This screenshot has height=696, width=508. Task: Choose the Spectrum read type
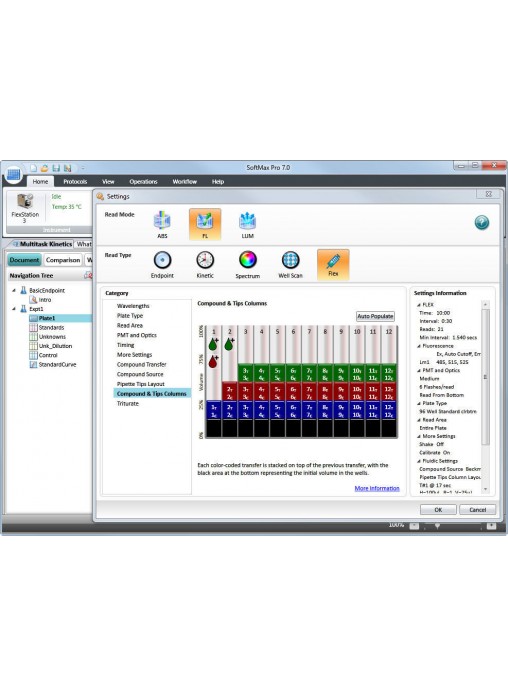[x=247, y=265]
